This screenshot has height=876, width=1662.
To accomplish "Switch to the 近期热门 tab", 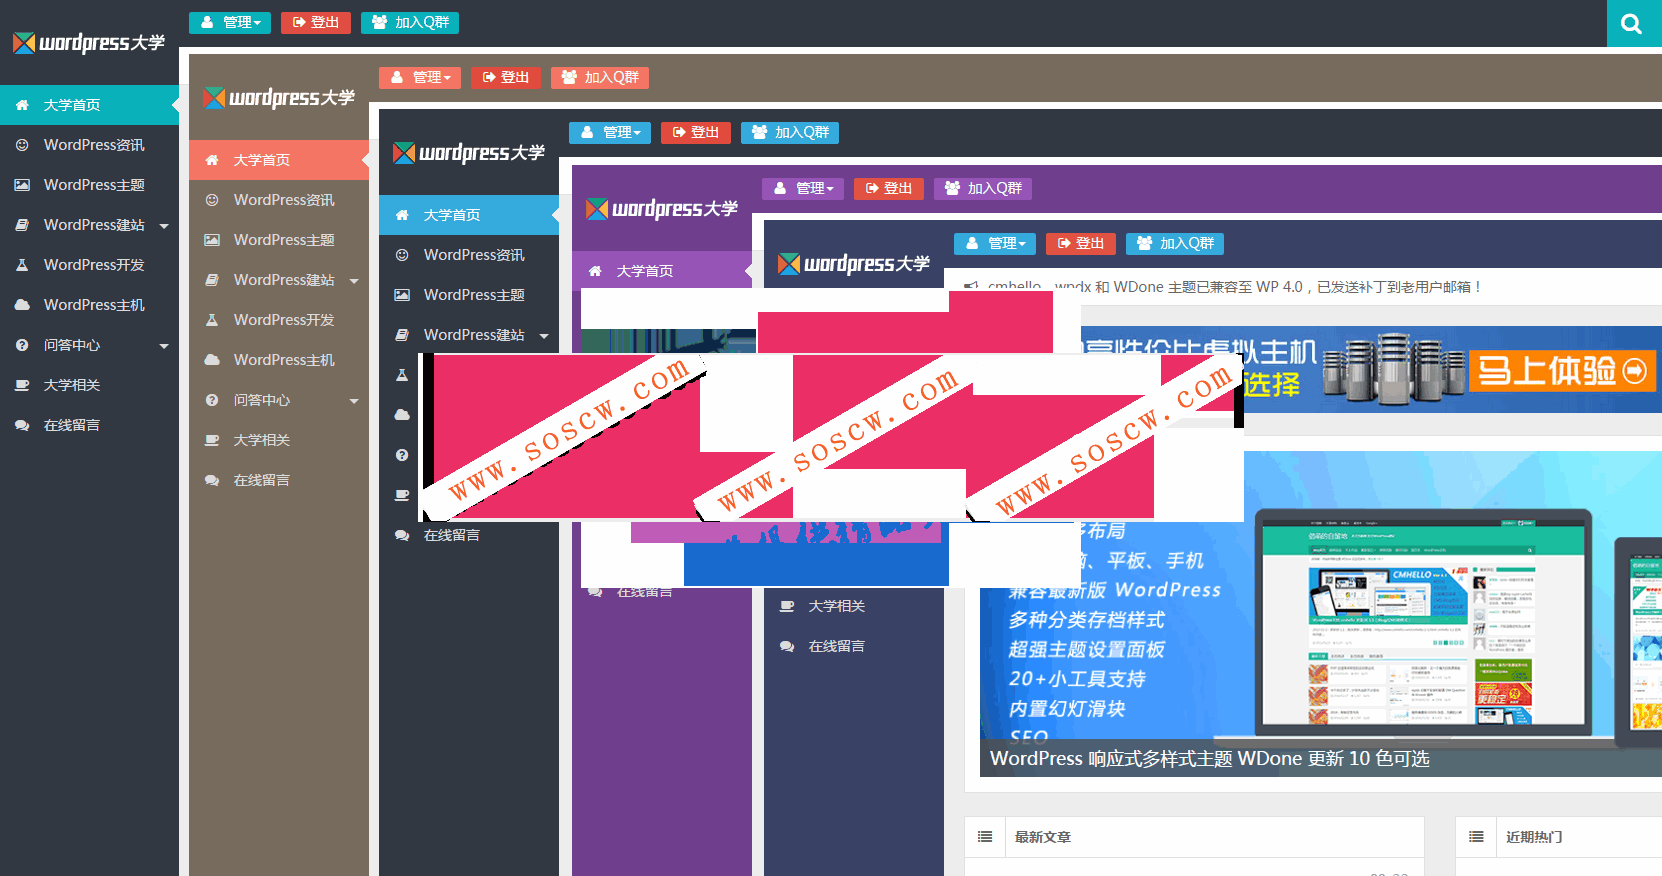I will pos(1534,837).
